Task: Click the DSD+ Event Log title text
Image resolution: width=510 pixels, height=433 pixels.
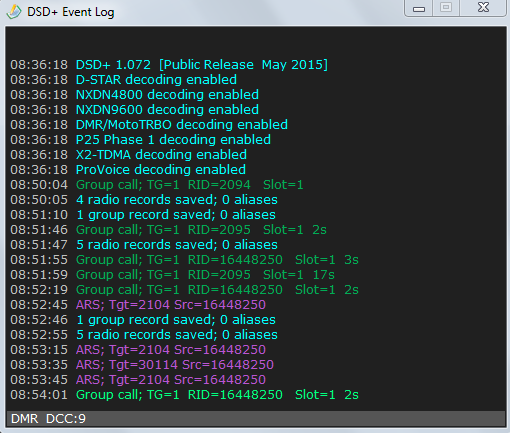Action: click(71, 12)
